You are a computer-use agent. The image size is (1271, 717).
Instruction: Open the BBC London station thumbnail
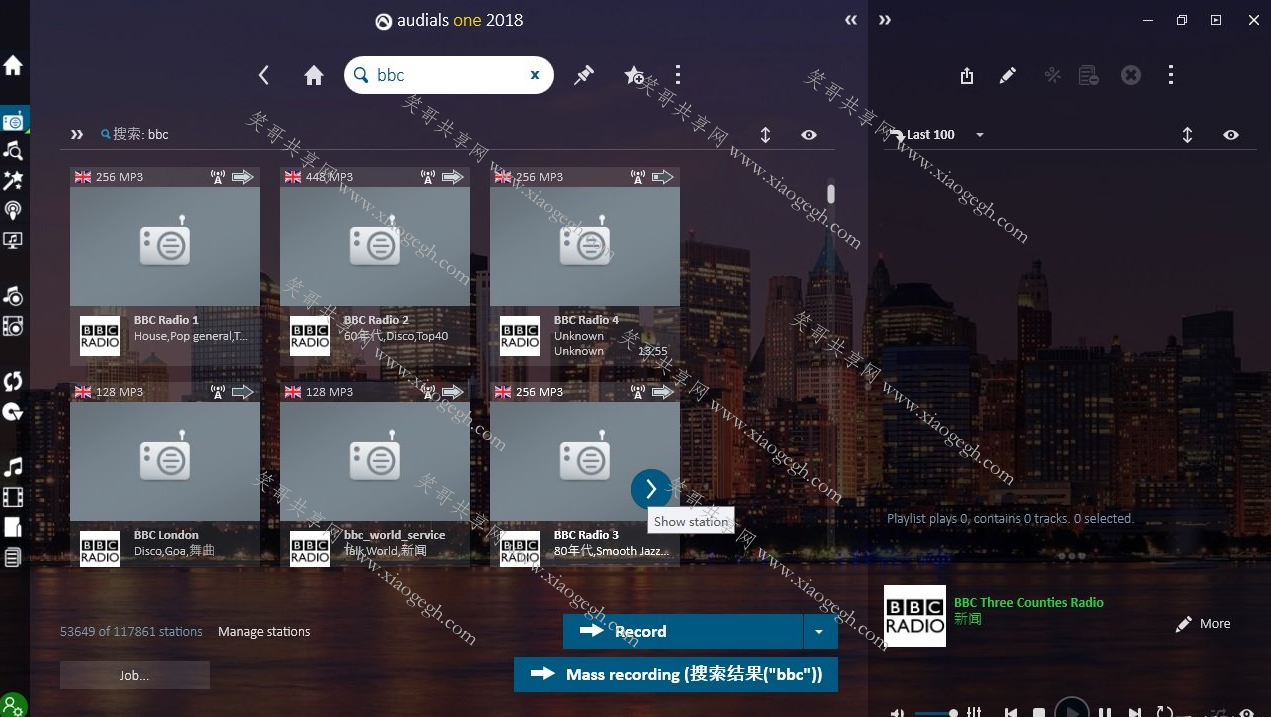pos(165,461)
